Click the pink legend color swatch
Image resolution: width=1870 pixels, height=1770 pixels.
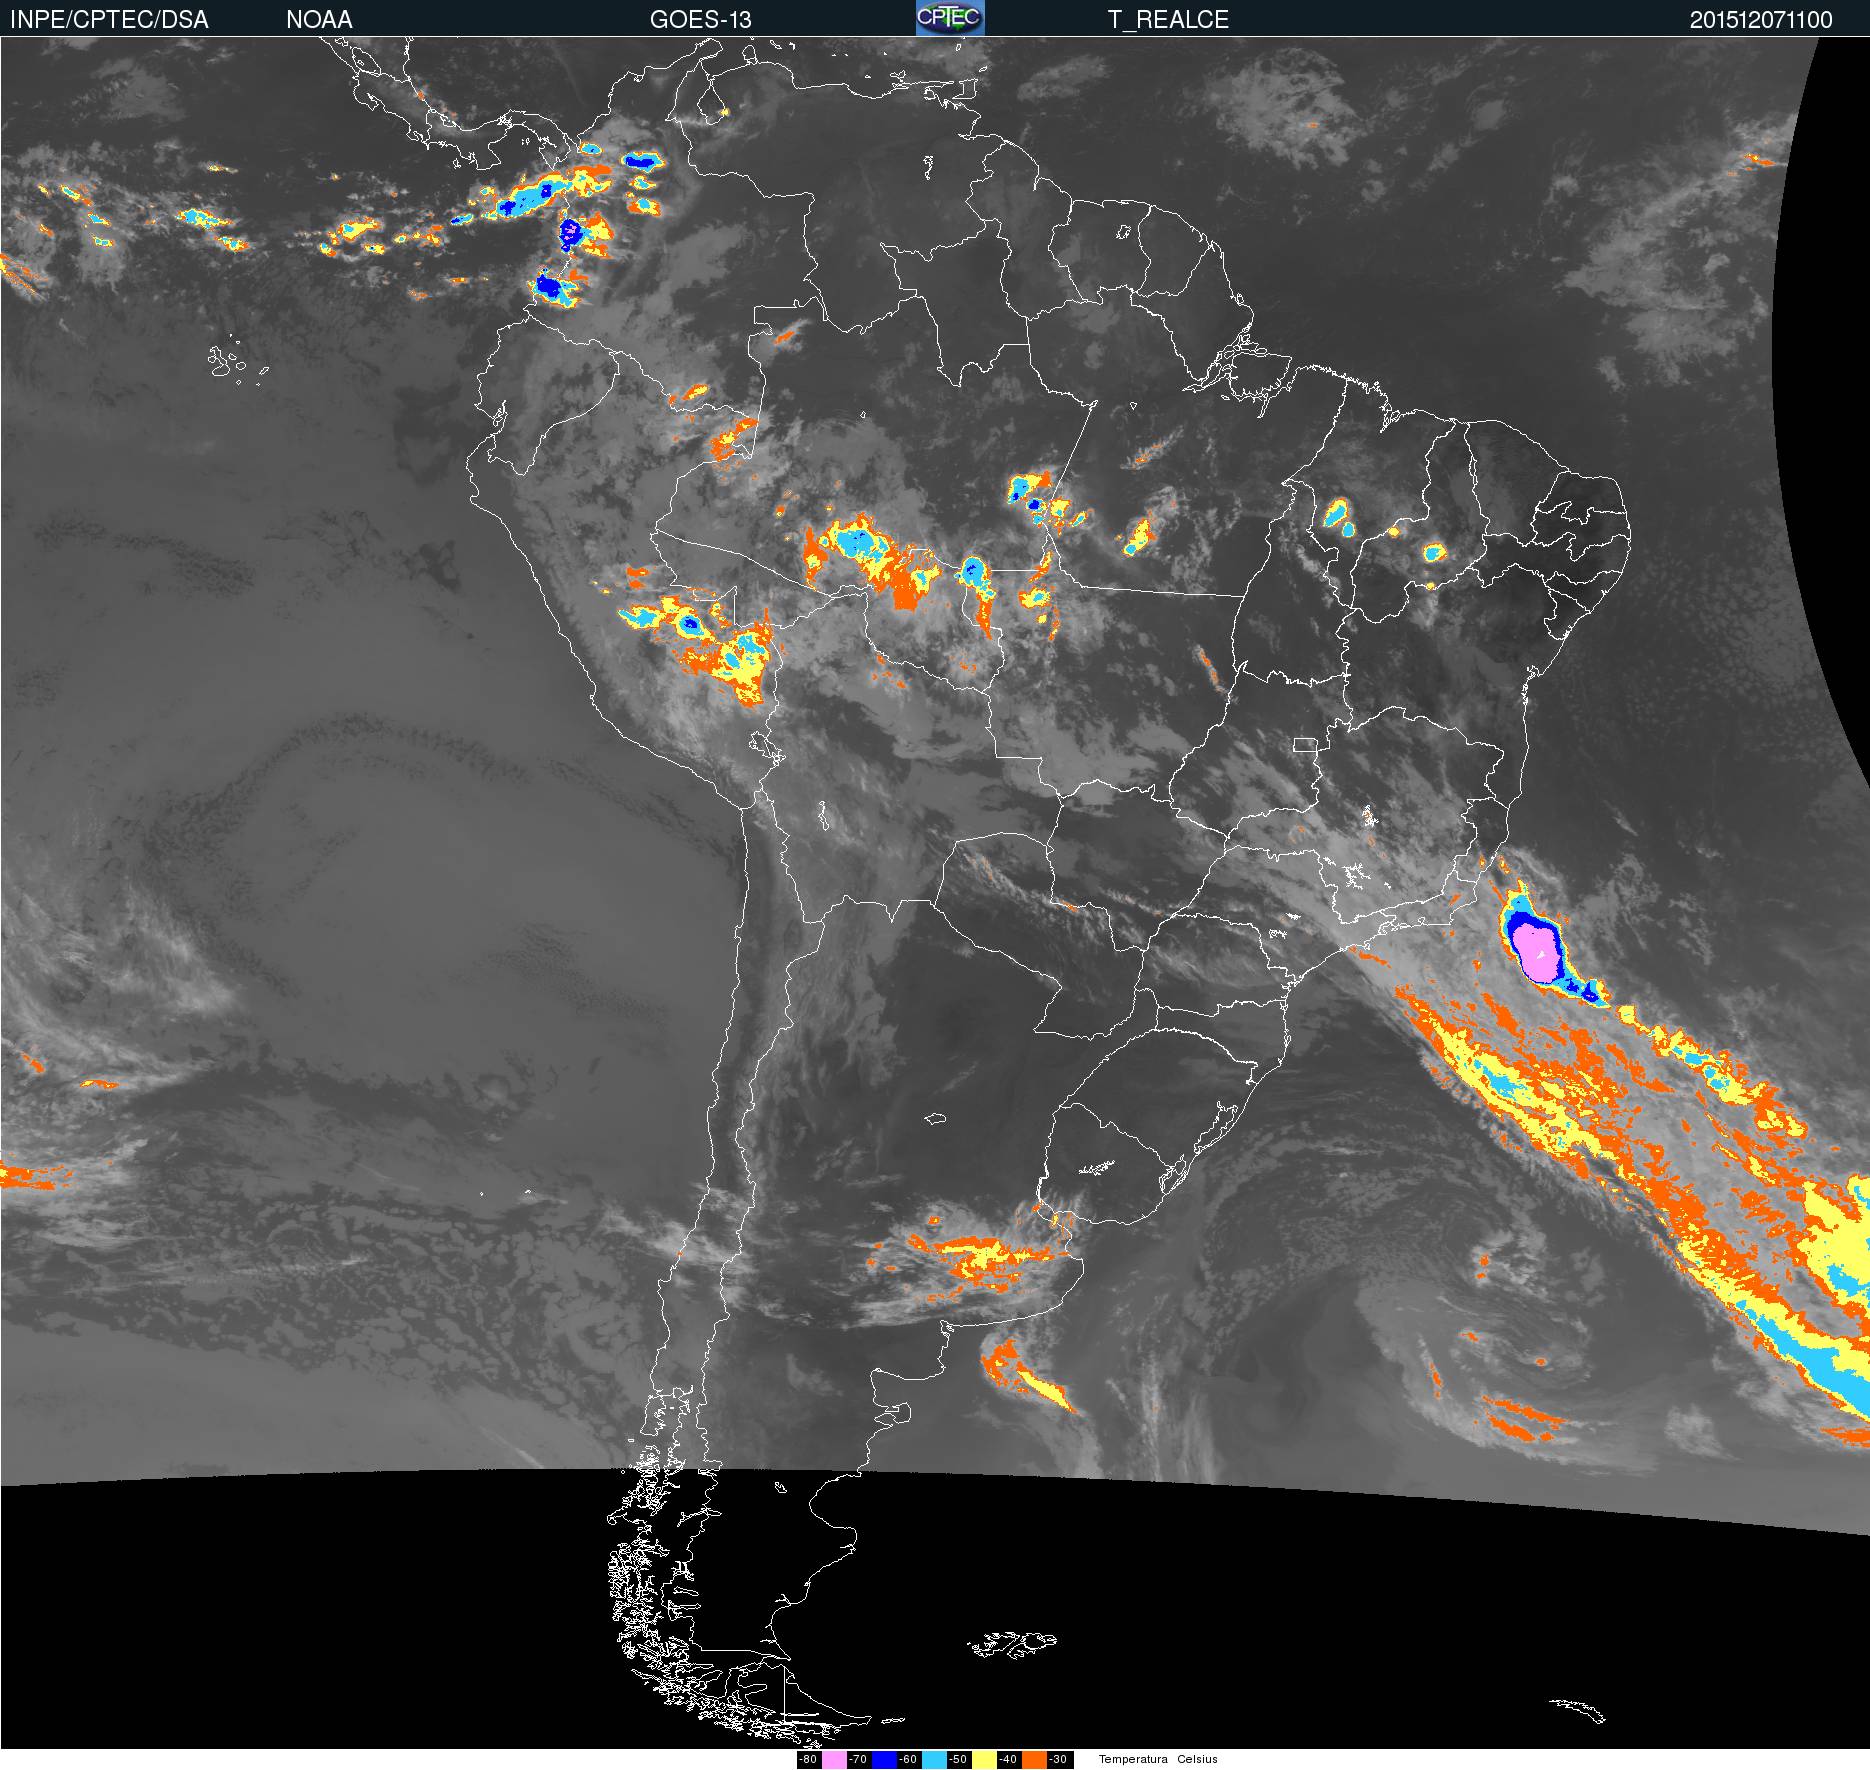coord(834,1759)
